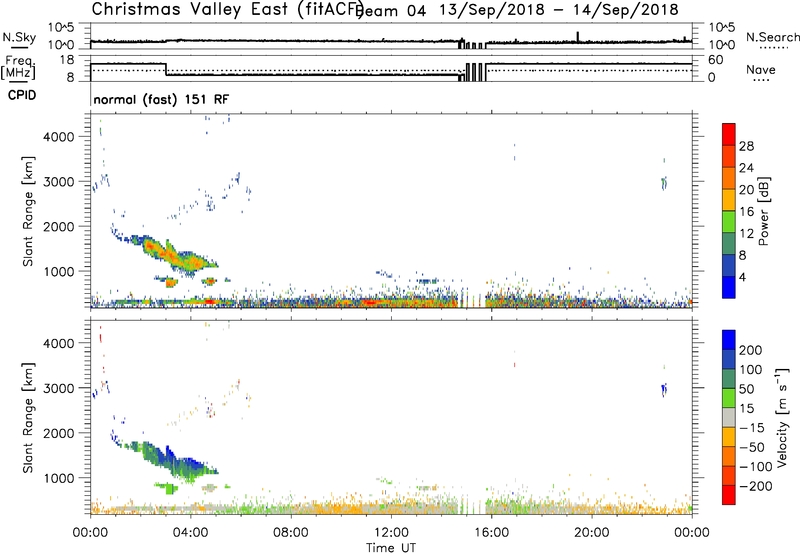
Task: Click the isolated echo near 23:00 in power panel
Action: pyautogui.click(x=664, y=183)
